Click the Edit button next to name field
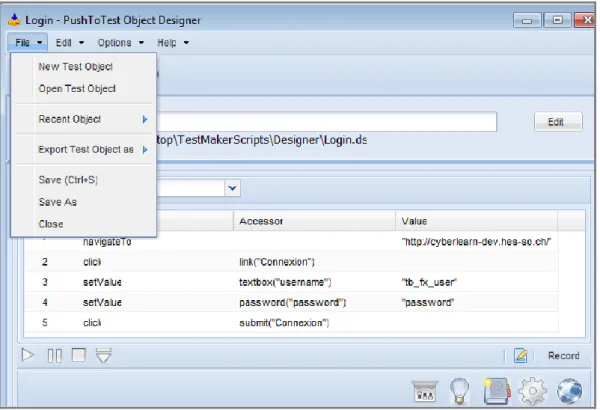 point(558,122)
